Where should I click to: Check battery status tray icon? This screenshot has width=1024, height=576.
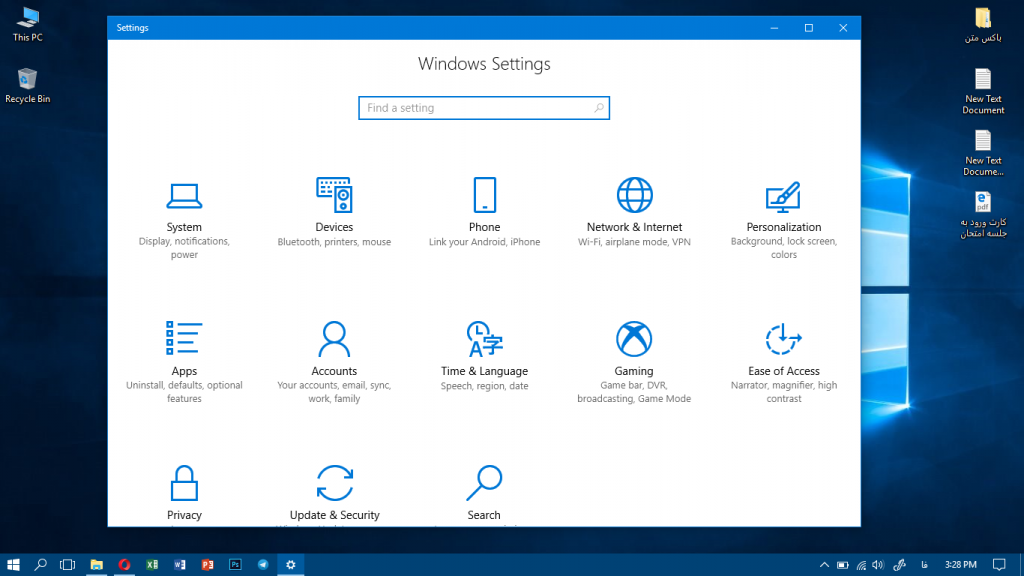(x=842, y=565)
